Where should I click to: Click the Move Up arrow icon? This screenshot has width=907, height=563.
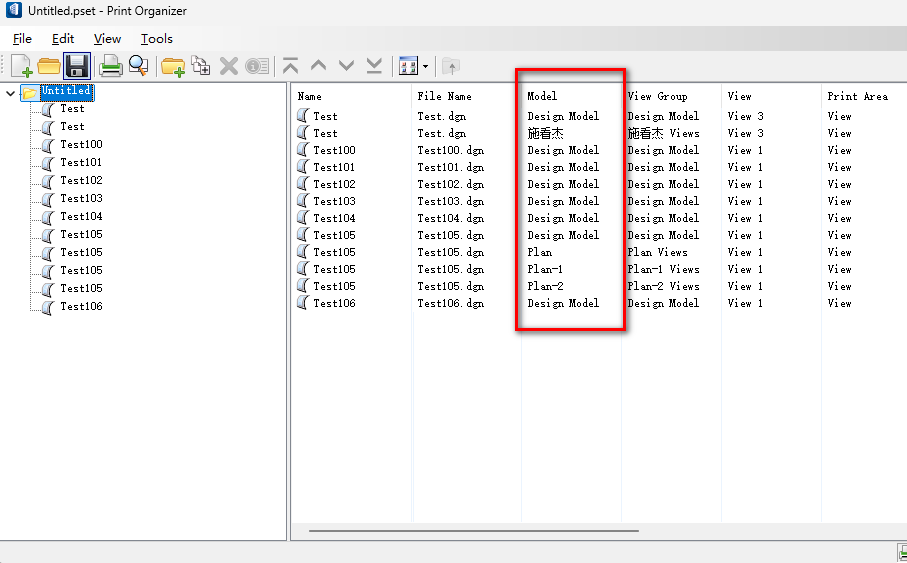click(318, 65)
